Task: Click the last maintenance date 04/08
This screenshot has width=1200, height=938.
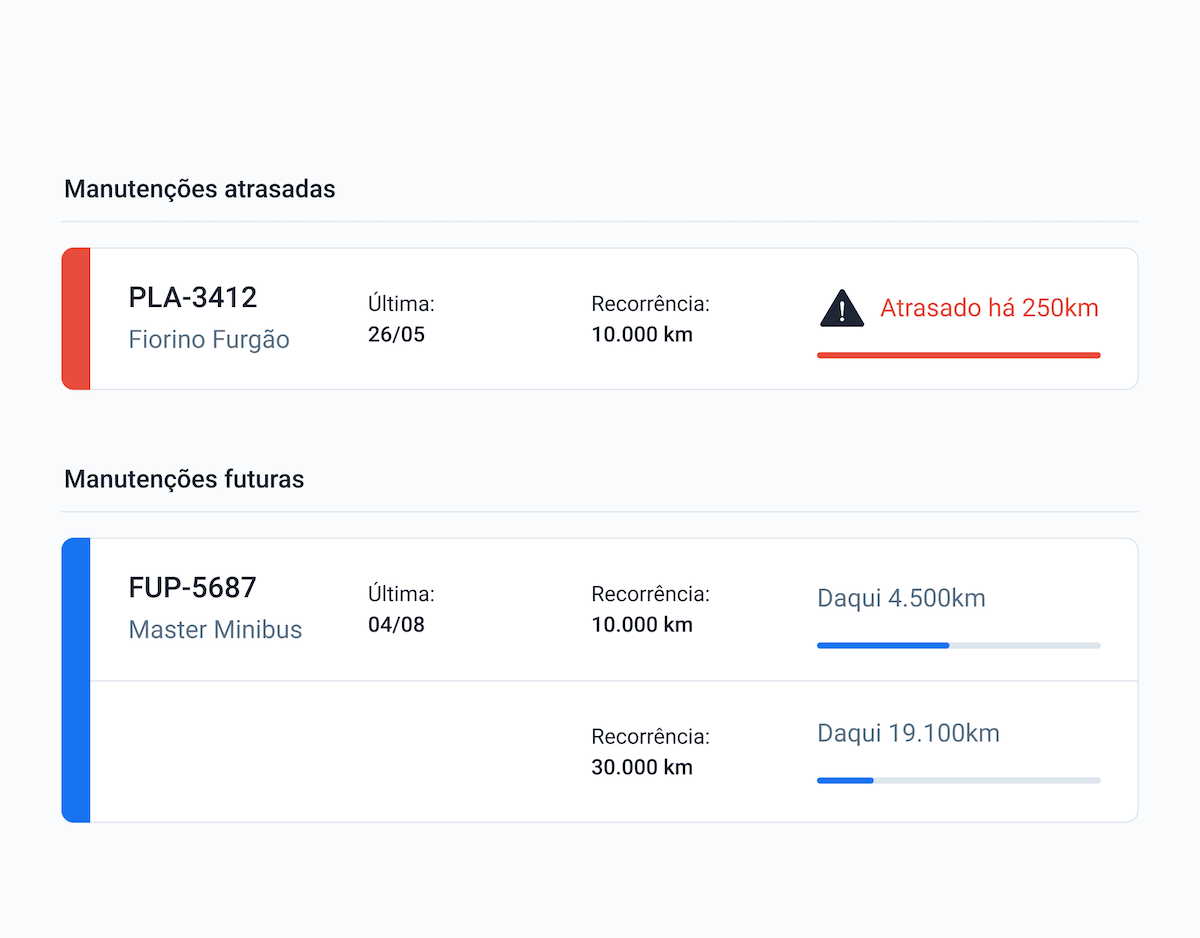Action: (396, 625)
